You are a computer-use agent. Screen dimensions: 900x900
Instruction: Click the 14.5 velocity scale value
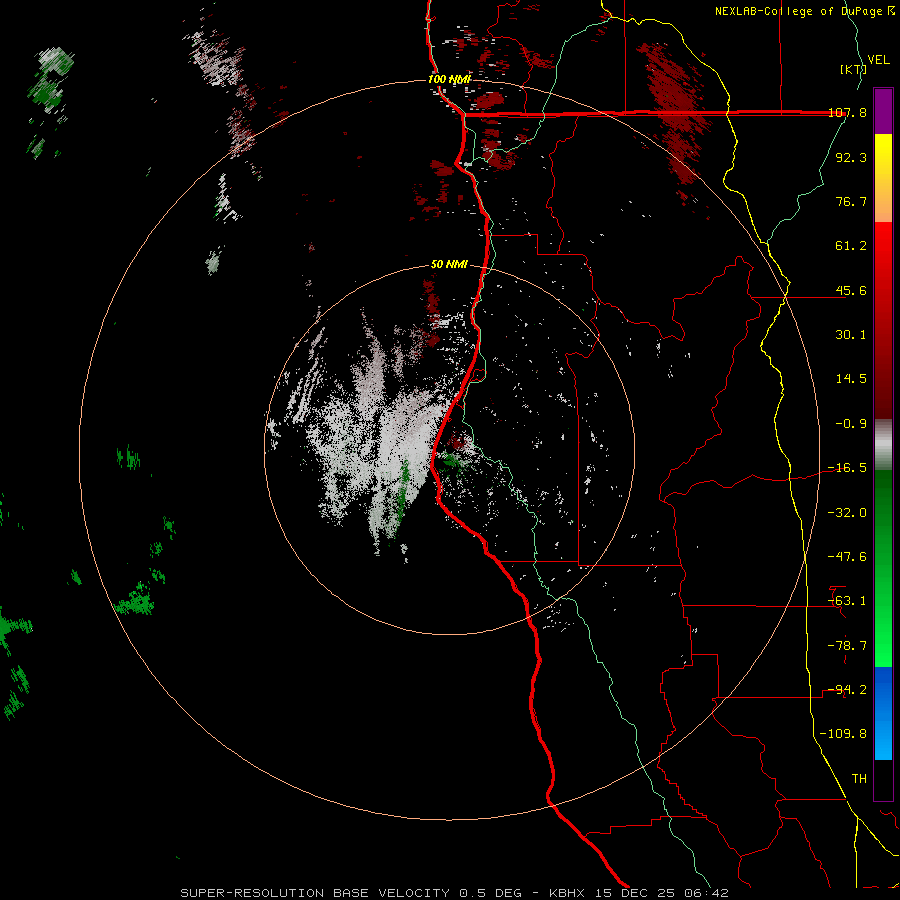[851, 379]
